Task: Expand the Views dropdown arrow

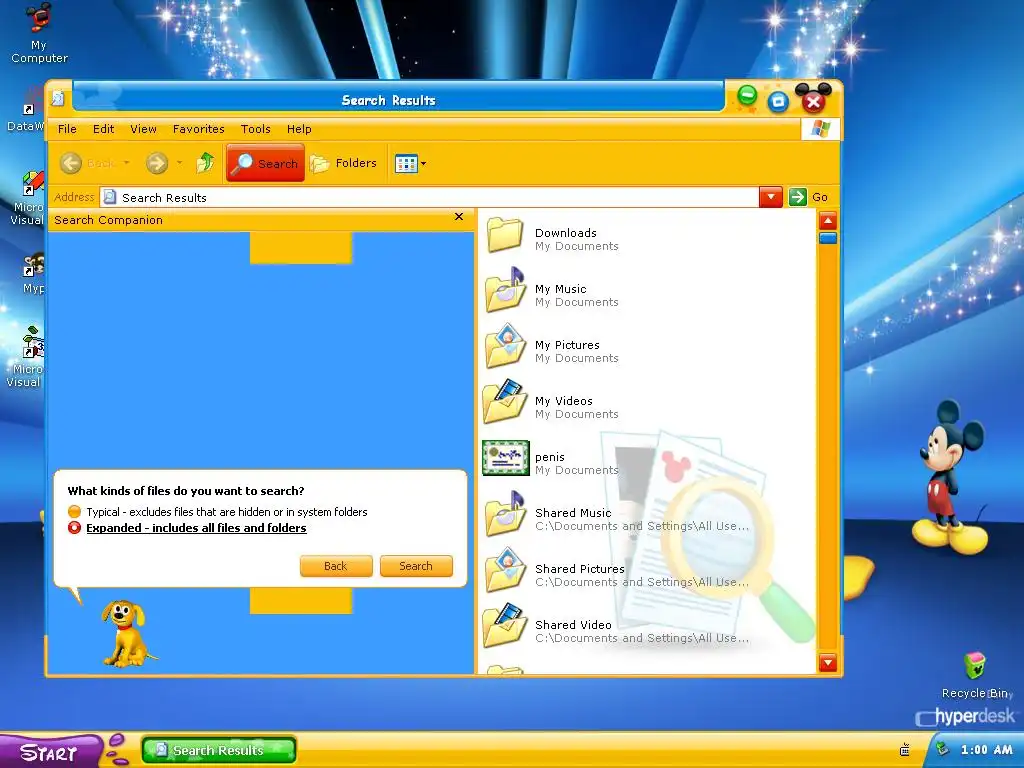Action: pyautogui.click(x=423, y=163)
